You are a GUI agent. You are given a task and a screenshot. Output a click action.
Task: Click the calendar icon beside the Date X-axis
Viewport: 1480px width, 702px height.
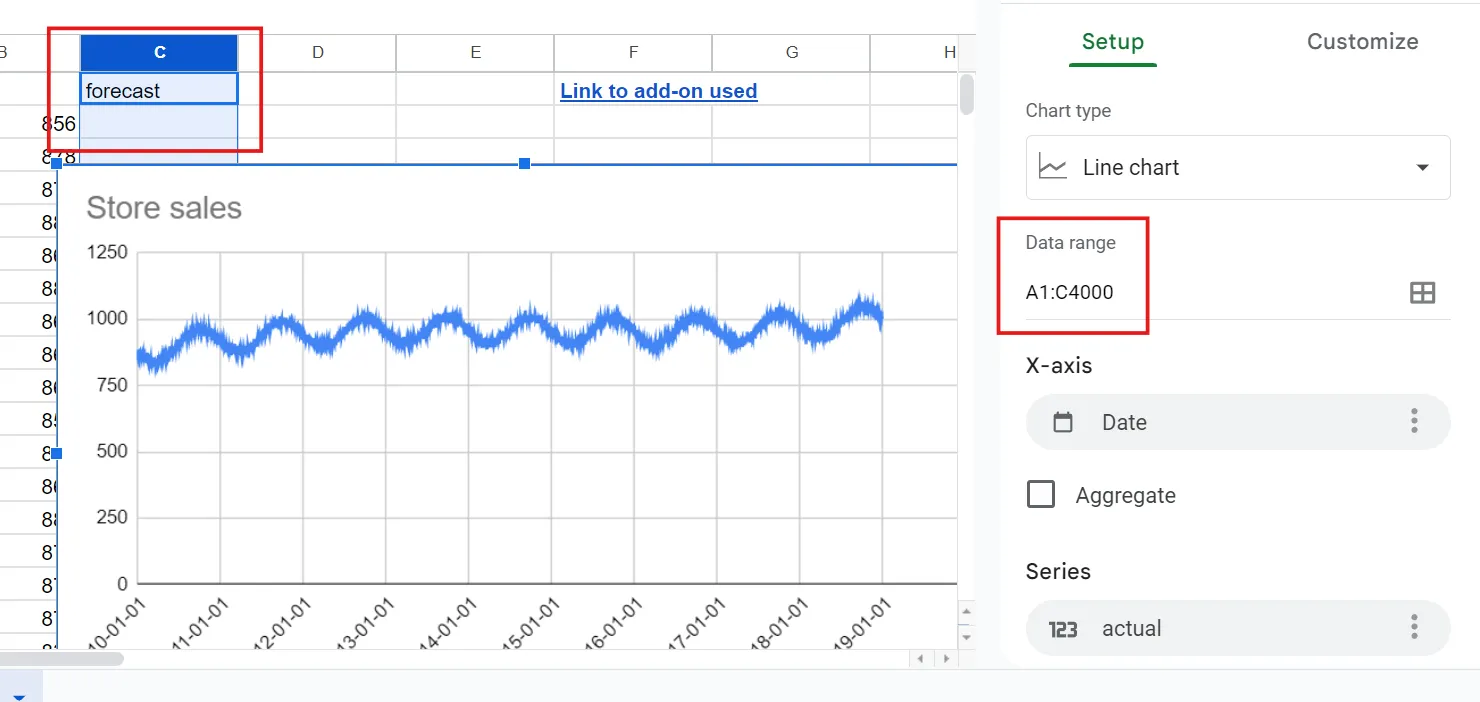point(1063,422)
